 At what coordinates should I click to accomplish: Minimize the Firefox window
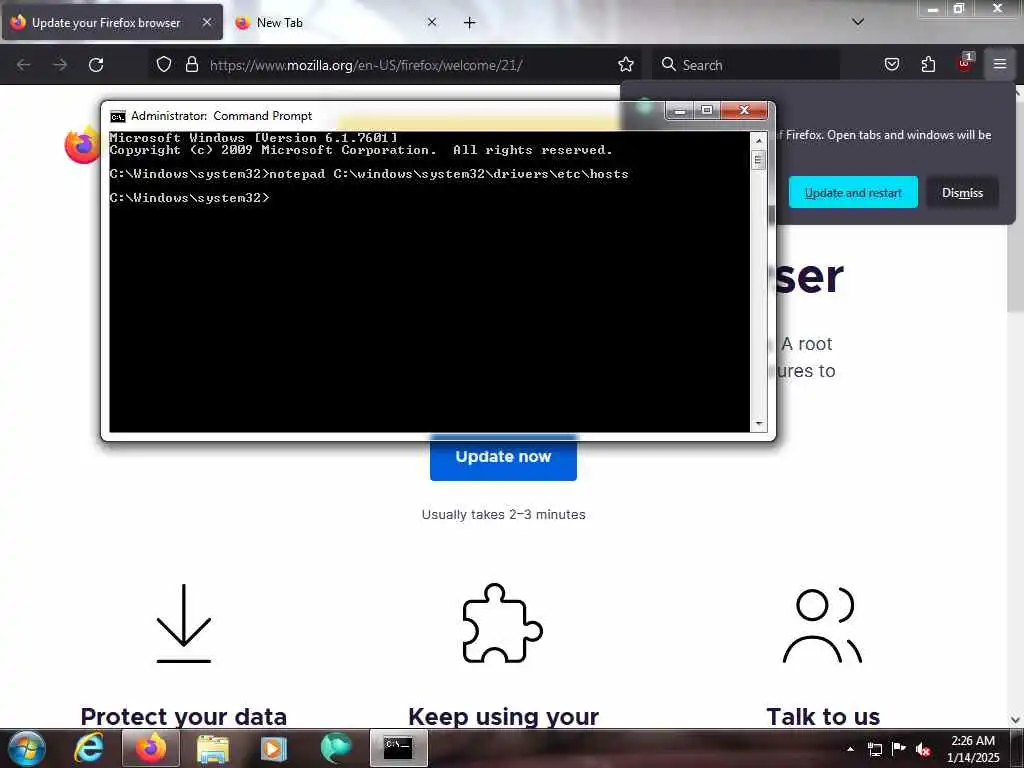click(x=933, y=8)
